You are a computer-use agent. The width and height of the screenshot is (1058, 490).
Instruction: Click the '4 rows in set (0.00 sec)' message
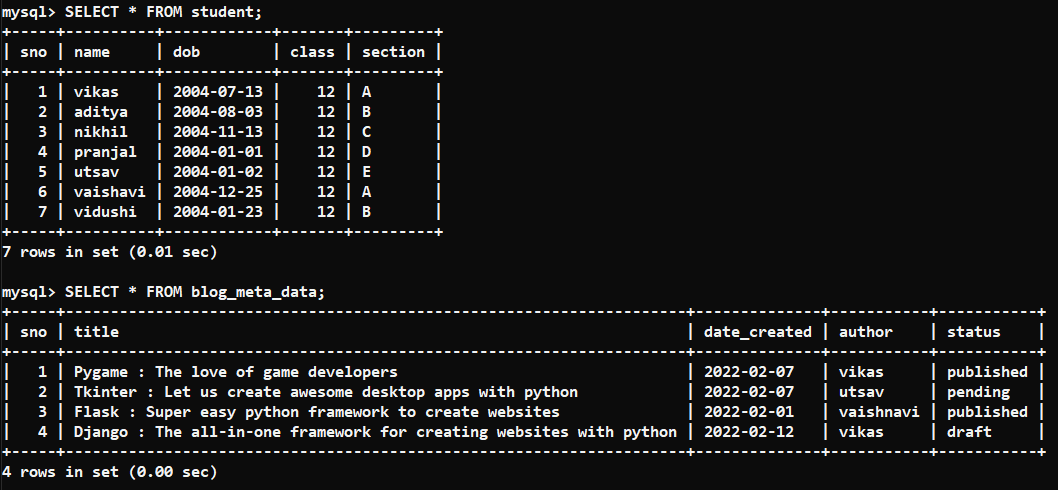[x=110, y=472]
